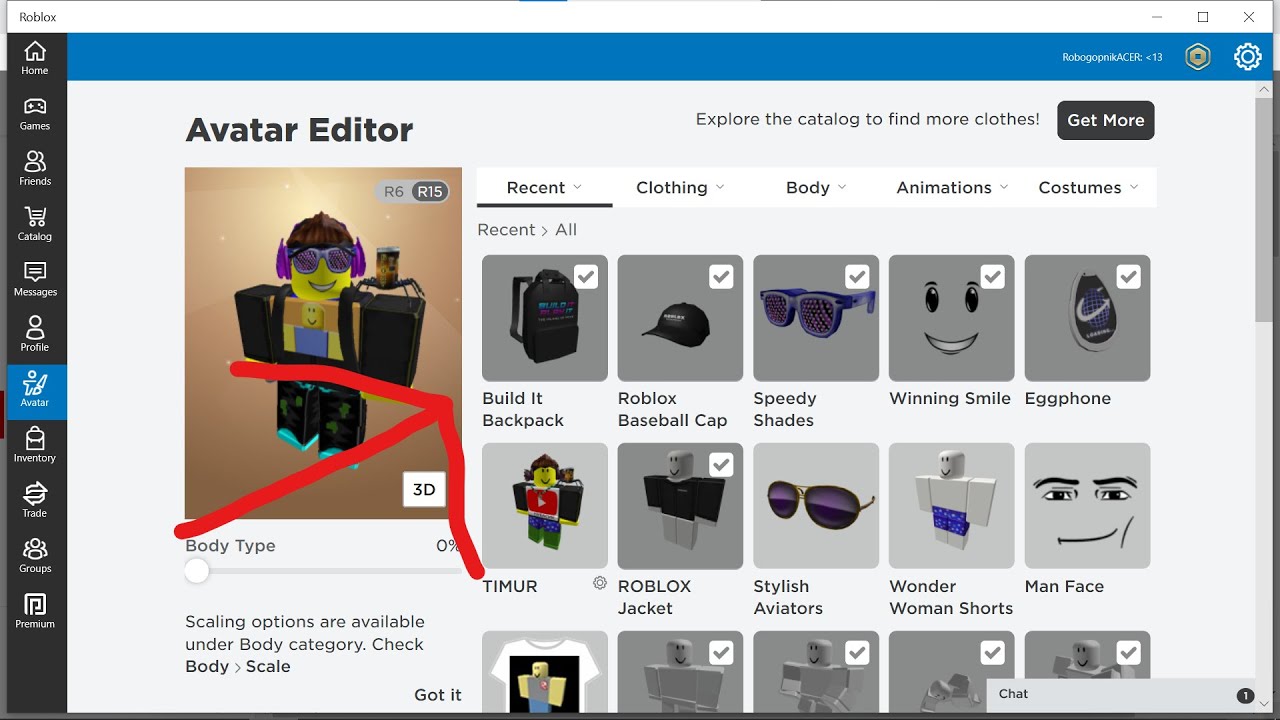
Task: Choose the TIMUR costume thumbnail
Action: click(545, 506)
